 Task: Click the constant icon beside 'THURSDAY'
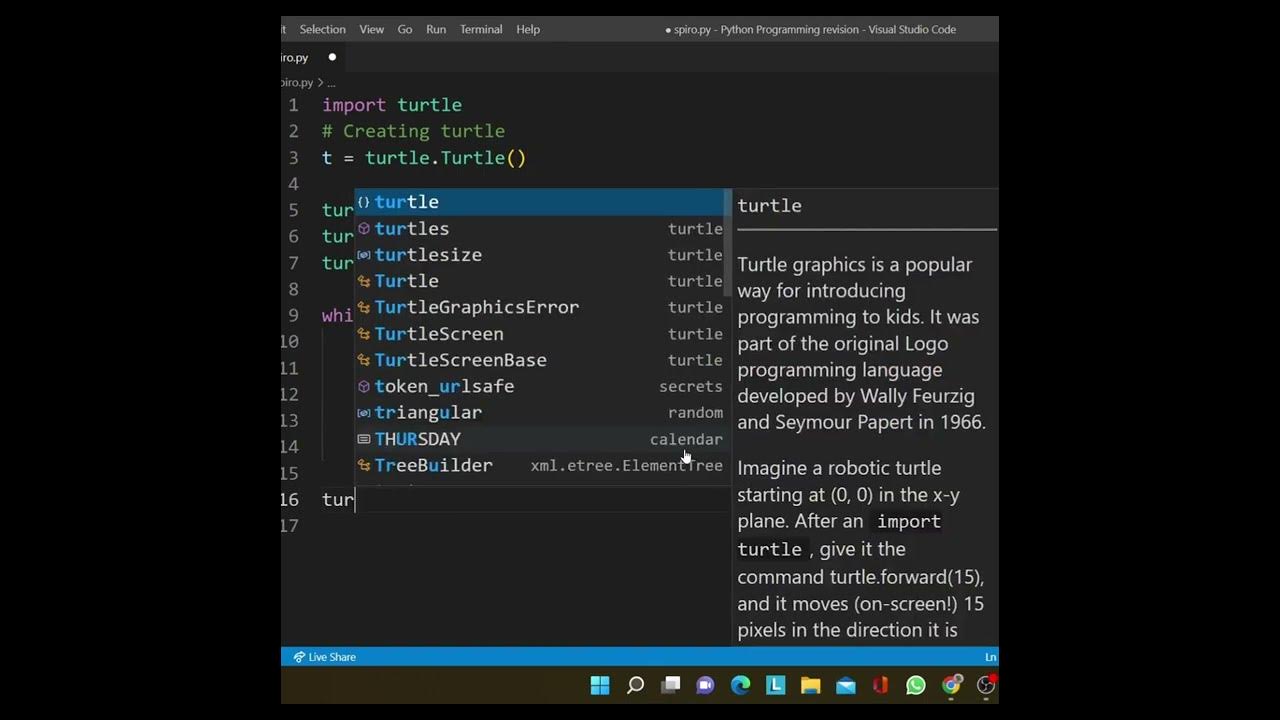tap(364, 439)
